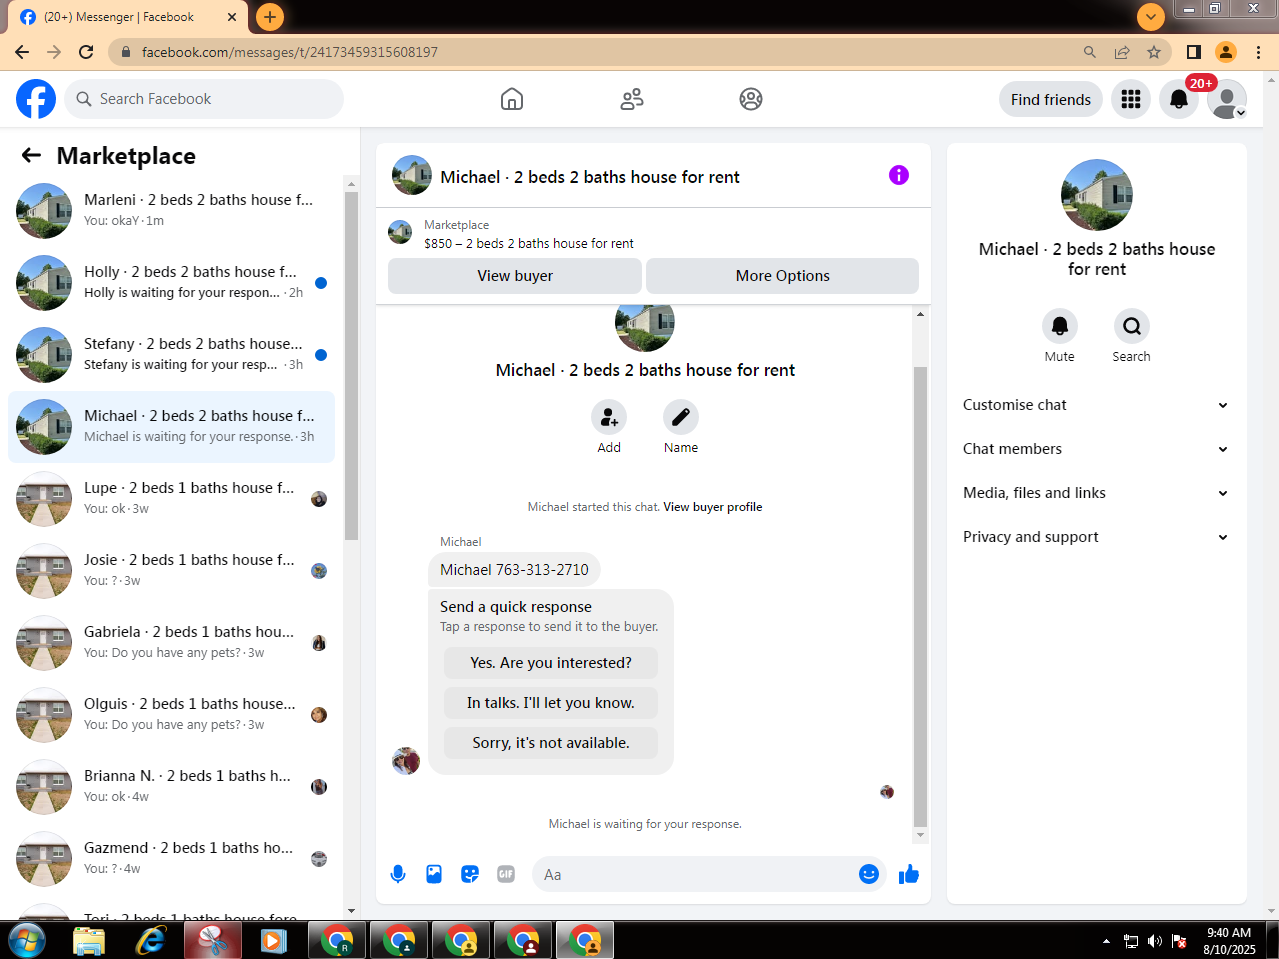Attach a photo file icon
Viewport: 1279px width, 959px height.
tap(434, 874)
